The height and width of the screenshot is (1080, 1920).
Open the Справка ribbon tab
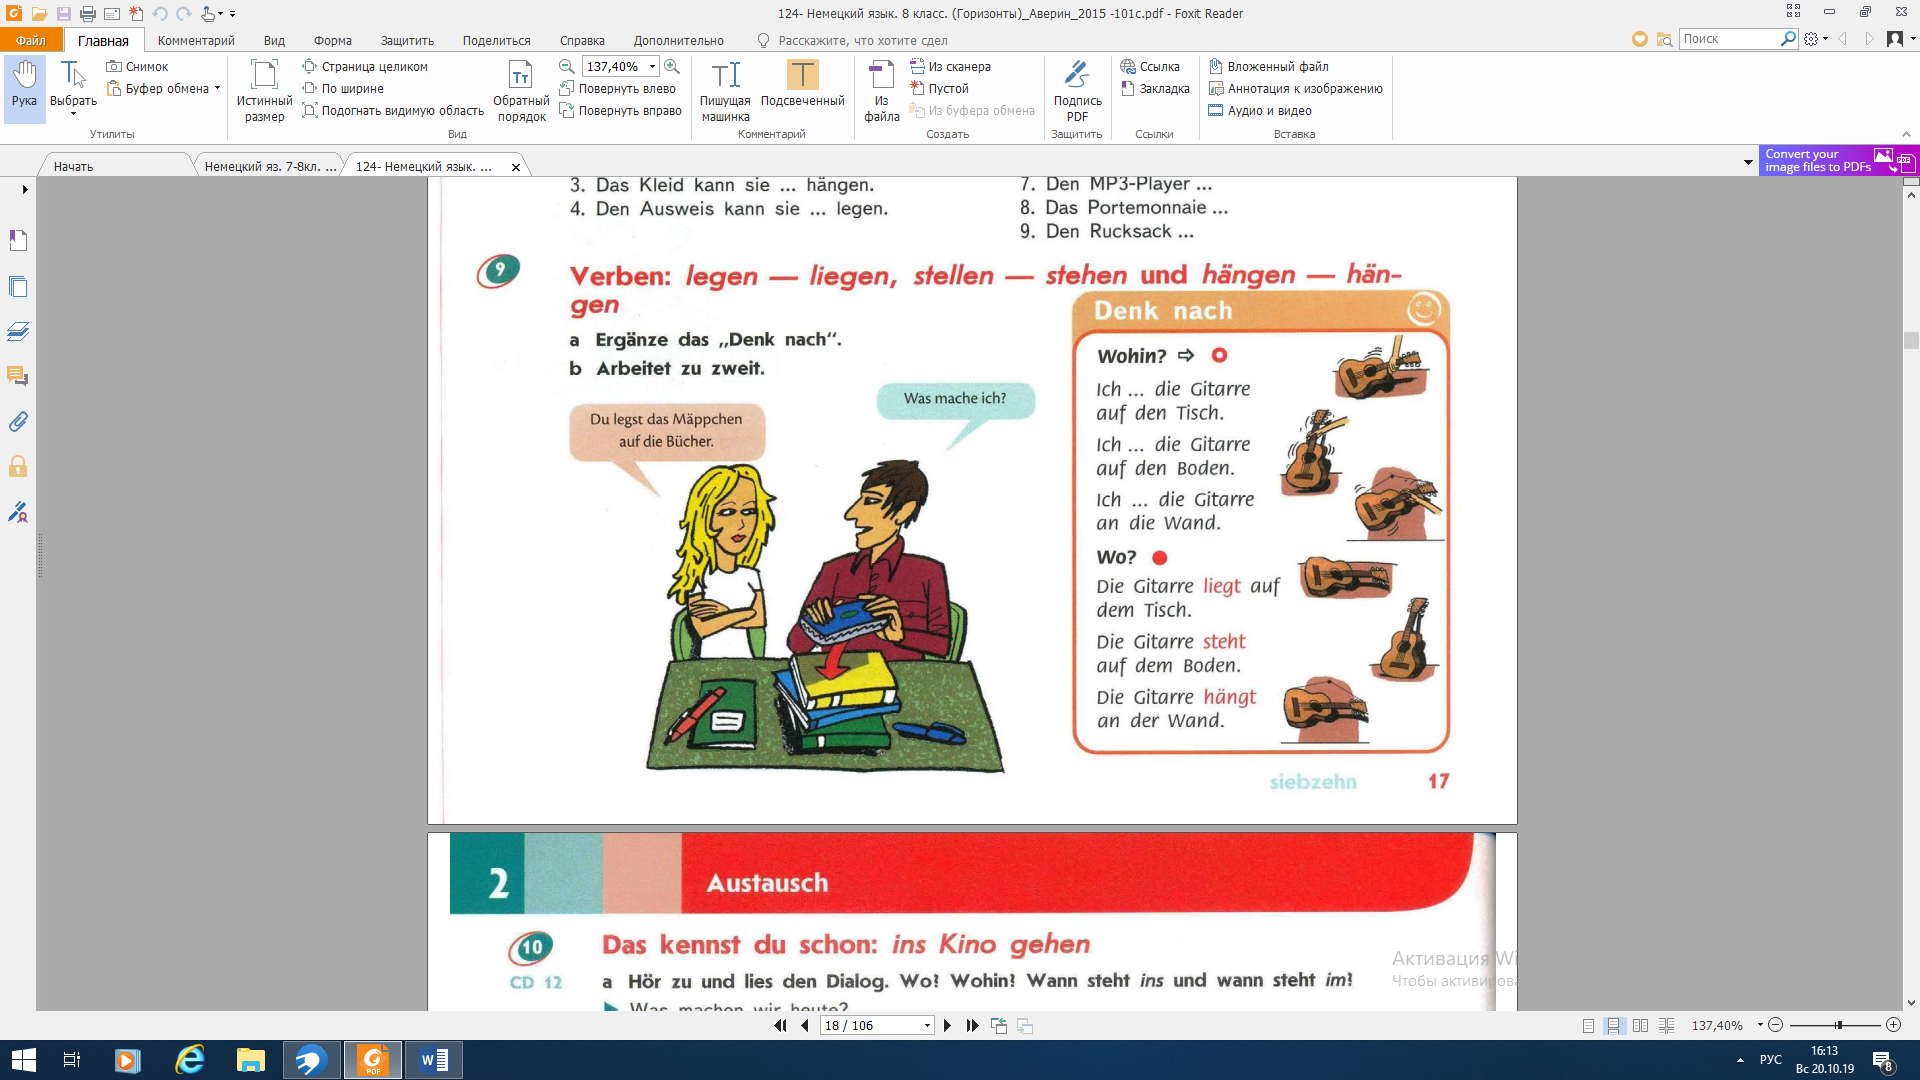582,40
